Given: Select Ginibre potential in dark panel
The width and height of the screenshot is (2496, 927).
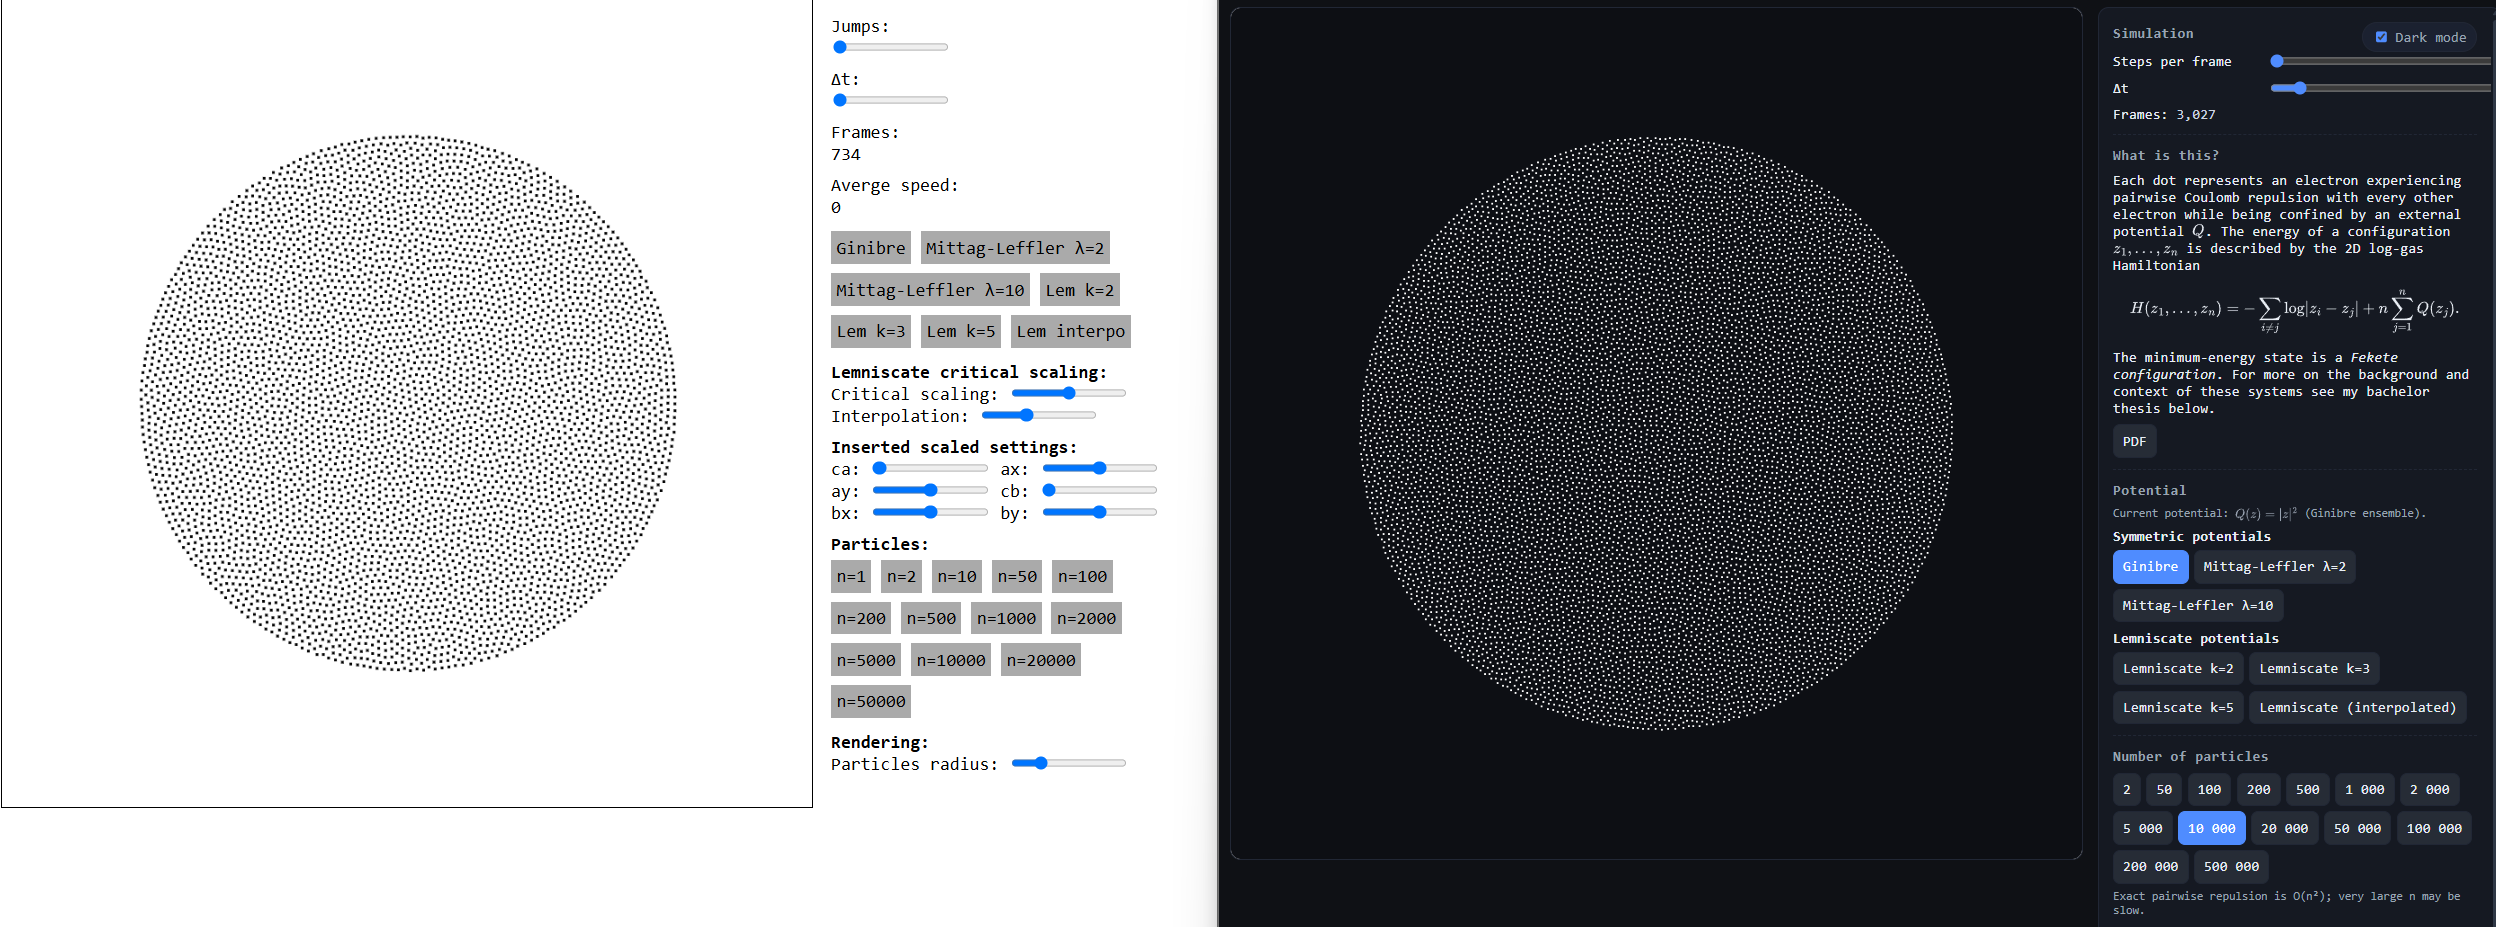Looking at the screenshot, I should click(x=2149, y=567).
